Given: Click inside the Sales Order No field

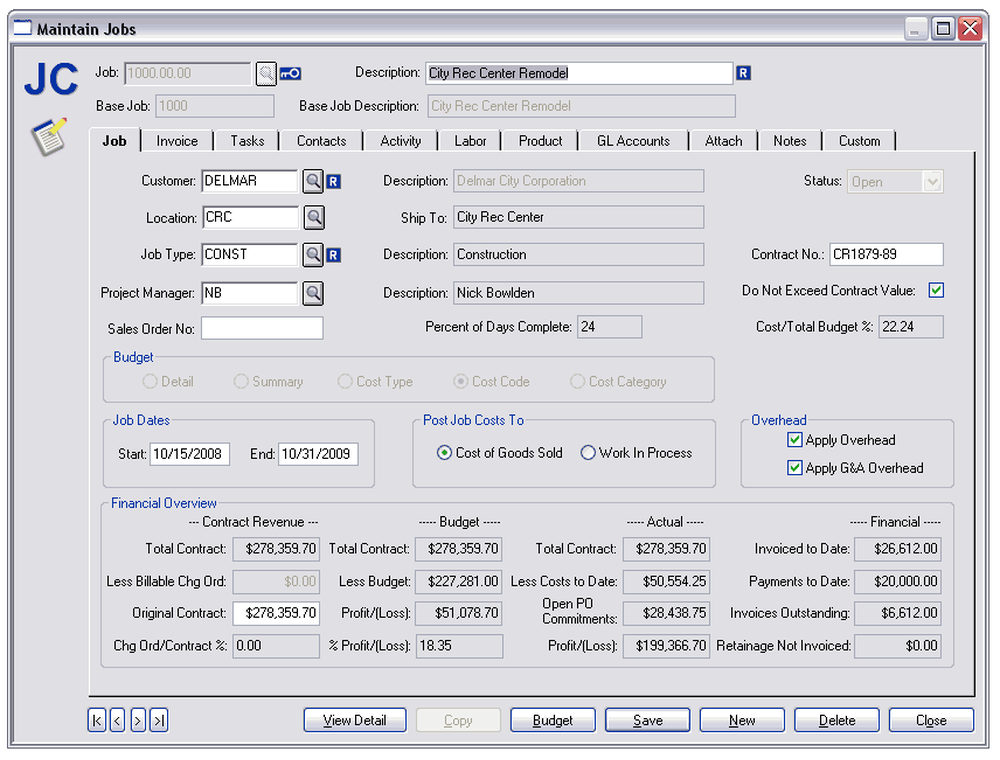Looking at the screenshot, I should [262, 327].
